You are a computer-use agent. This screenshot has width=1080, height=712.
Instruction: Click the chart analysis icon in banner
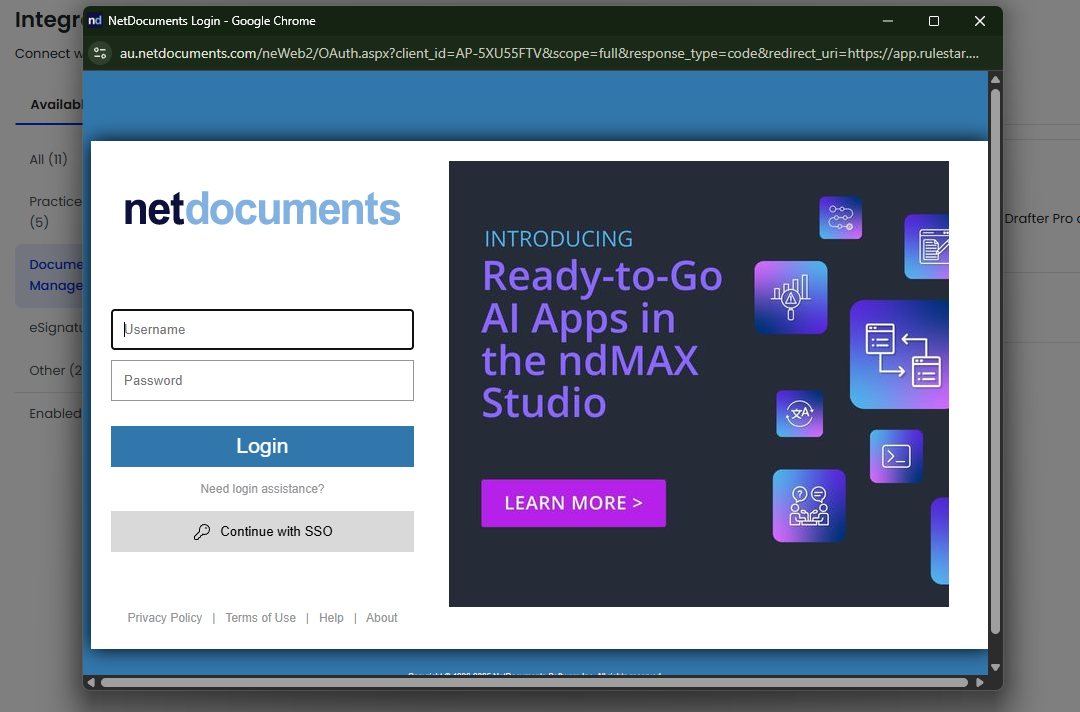click(791, 297)
